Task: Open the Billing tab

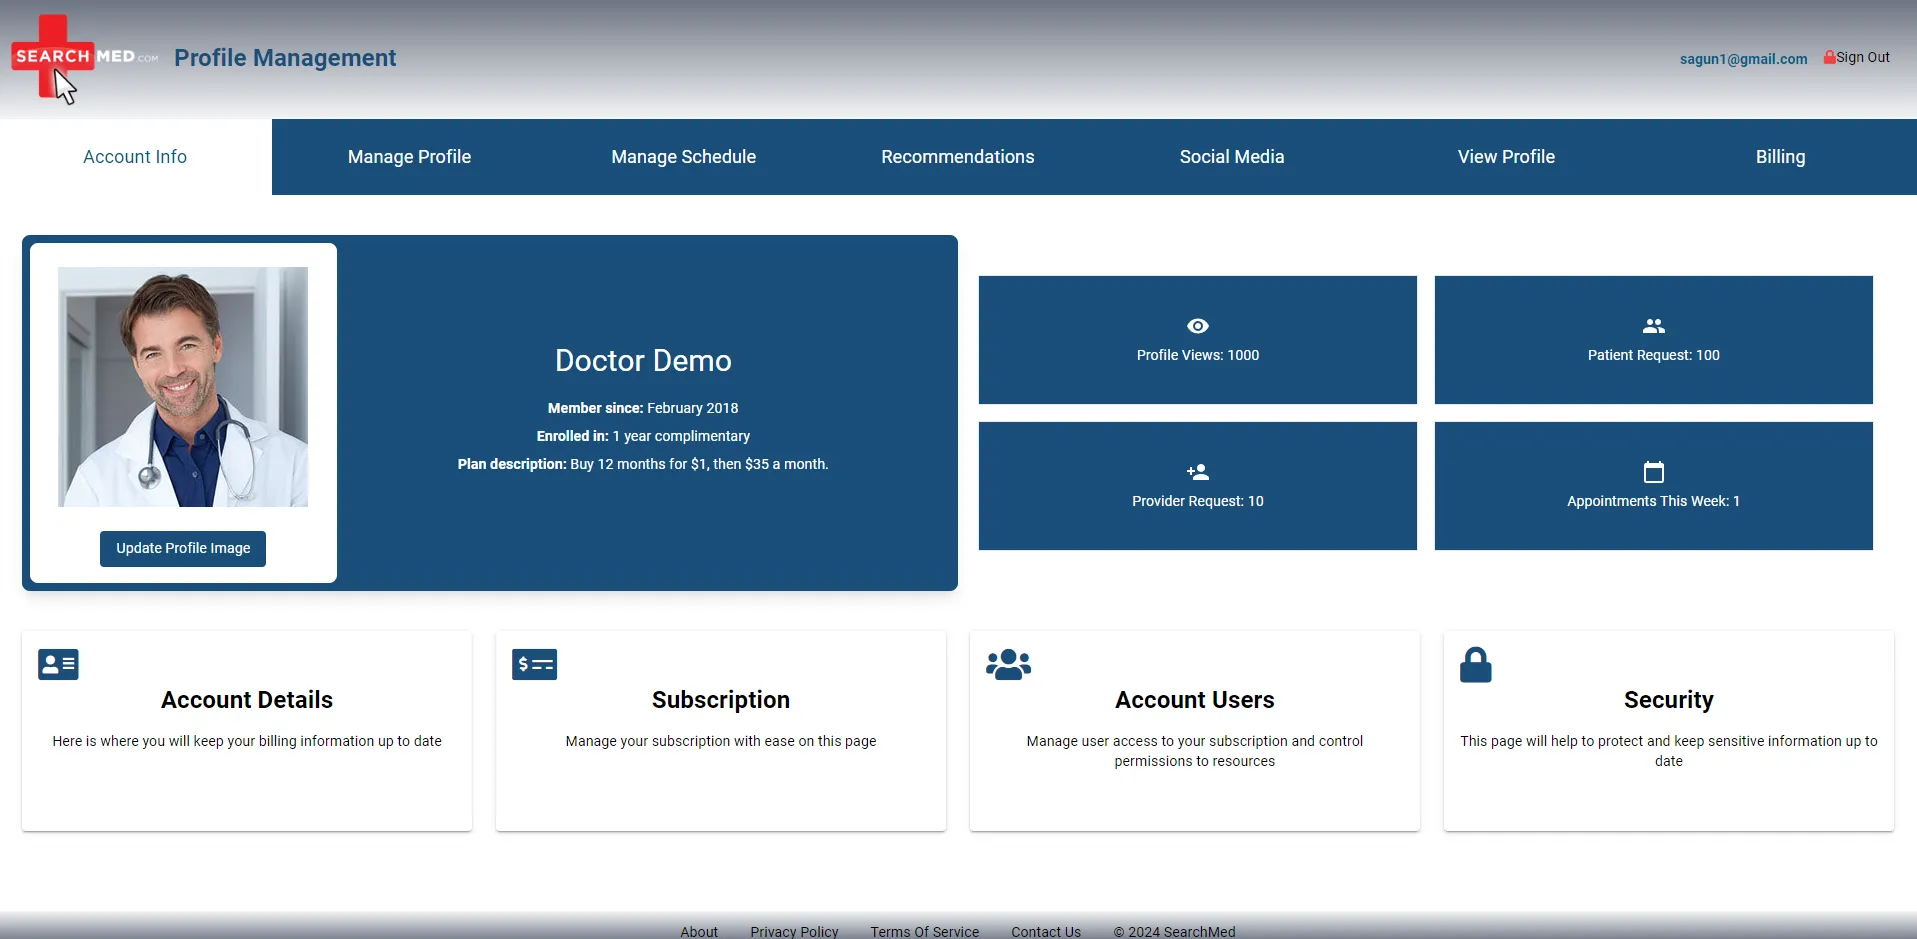Action: pos(1780,156)
